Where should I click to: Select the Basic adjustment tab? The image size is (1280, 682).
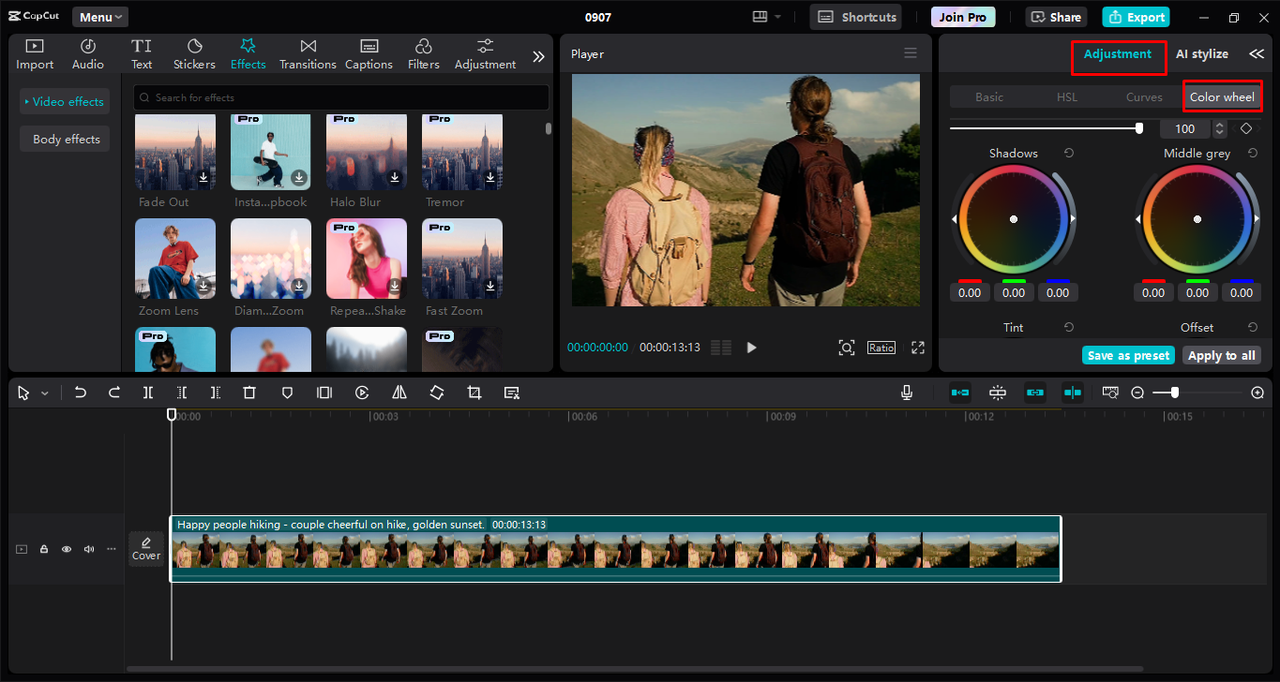click(x=989, y=97)
